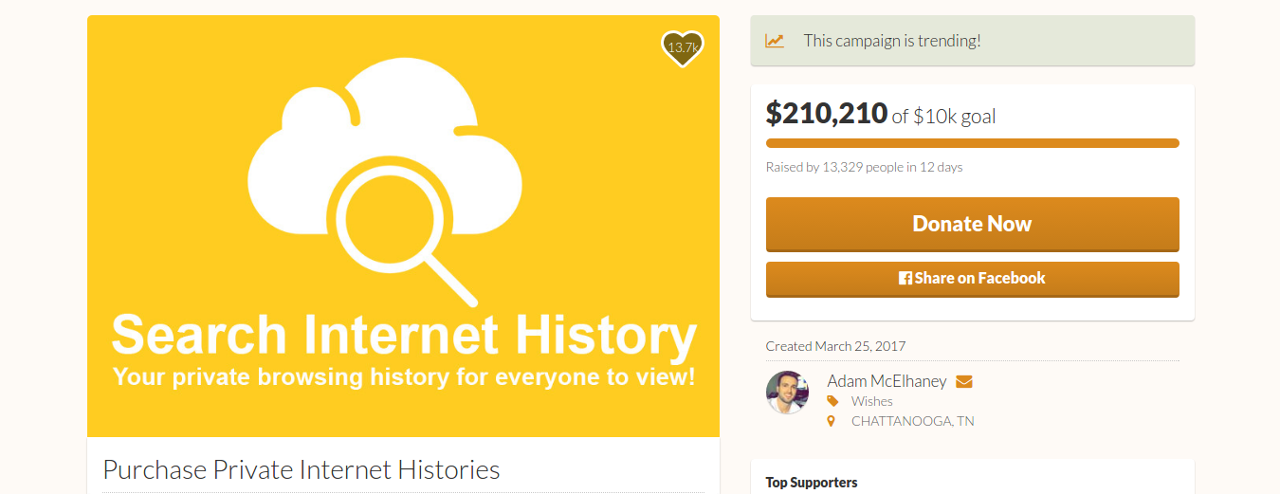Click the CHATTANOOGA, TN location text
Viewport: 1280px width, 494px height.
click(x=913, y=421)
